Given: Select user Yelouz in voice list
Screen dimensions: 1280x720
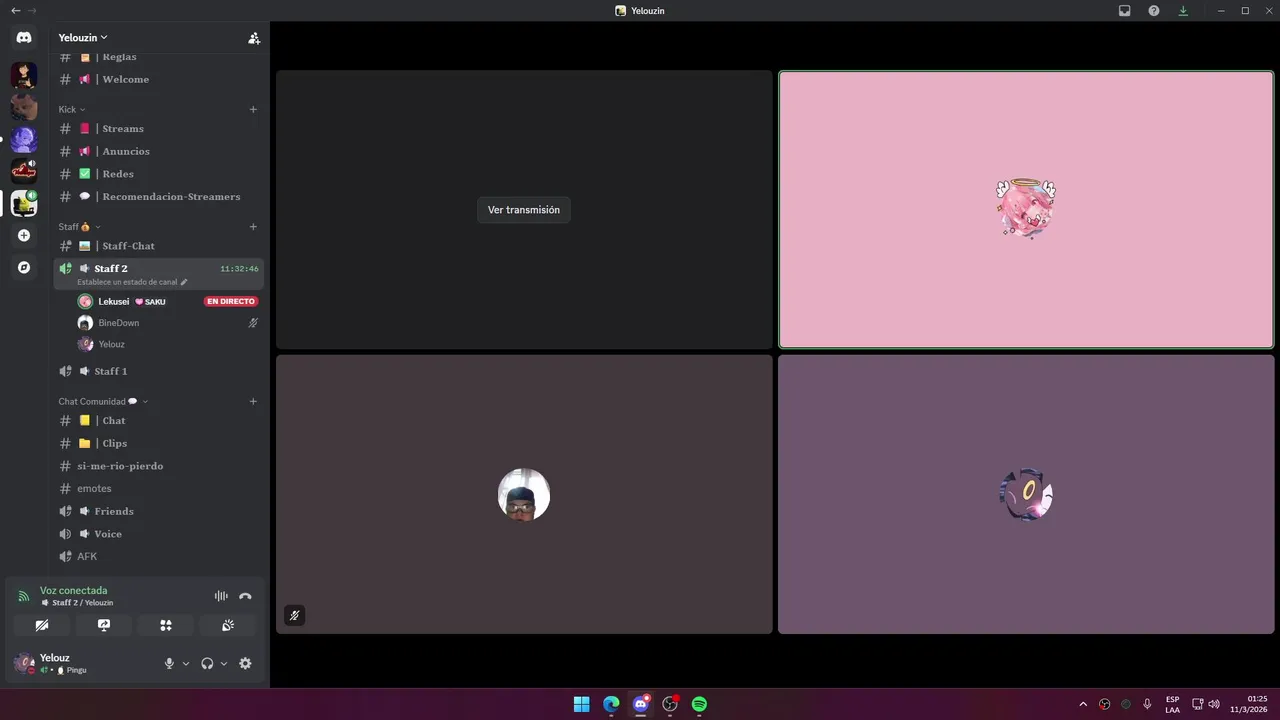Looking at the screenshot, I should 168,345.
